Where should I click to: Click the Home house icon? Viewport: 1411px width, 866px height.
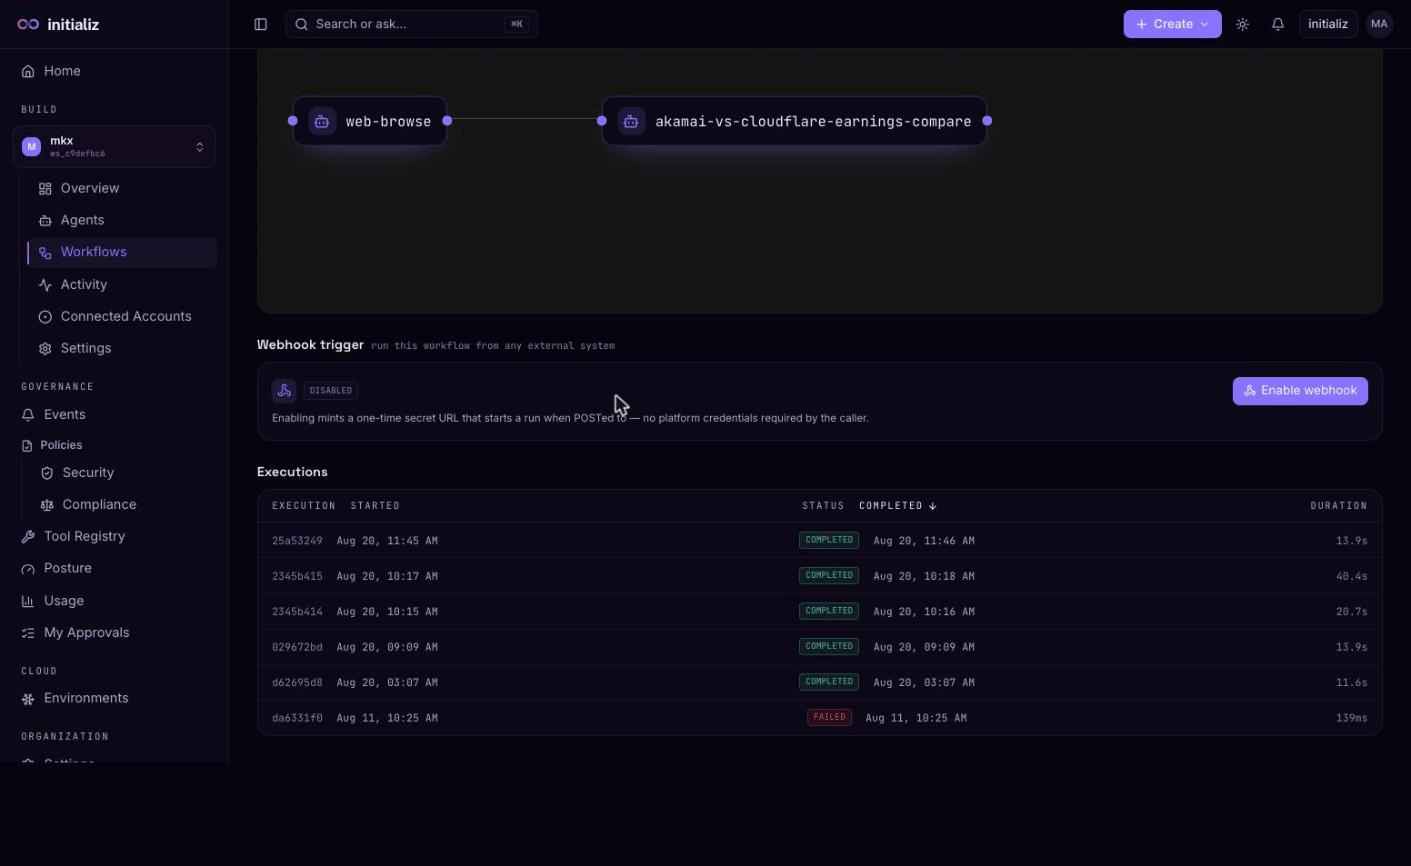pos(28,71)
